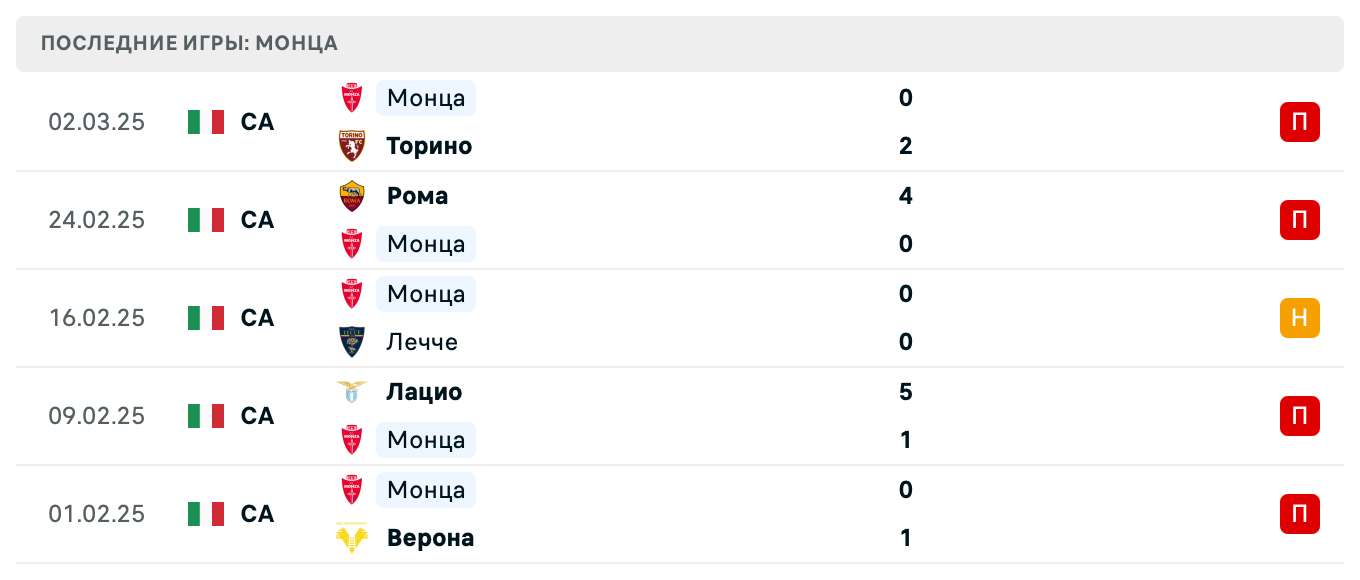Click the СА league label on the 24.02.25 row
The width and height of the screenshot is (1360, 580).
[x=257, y=220]
